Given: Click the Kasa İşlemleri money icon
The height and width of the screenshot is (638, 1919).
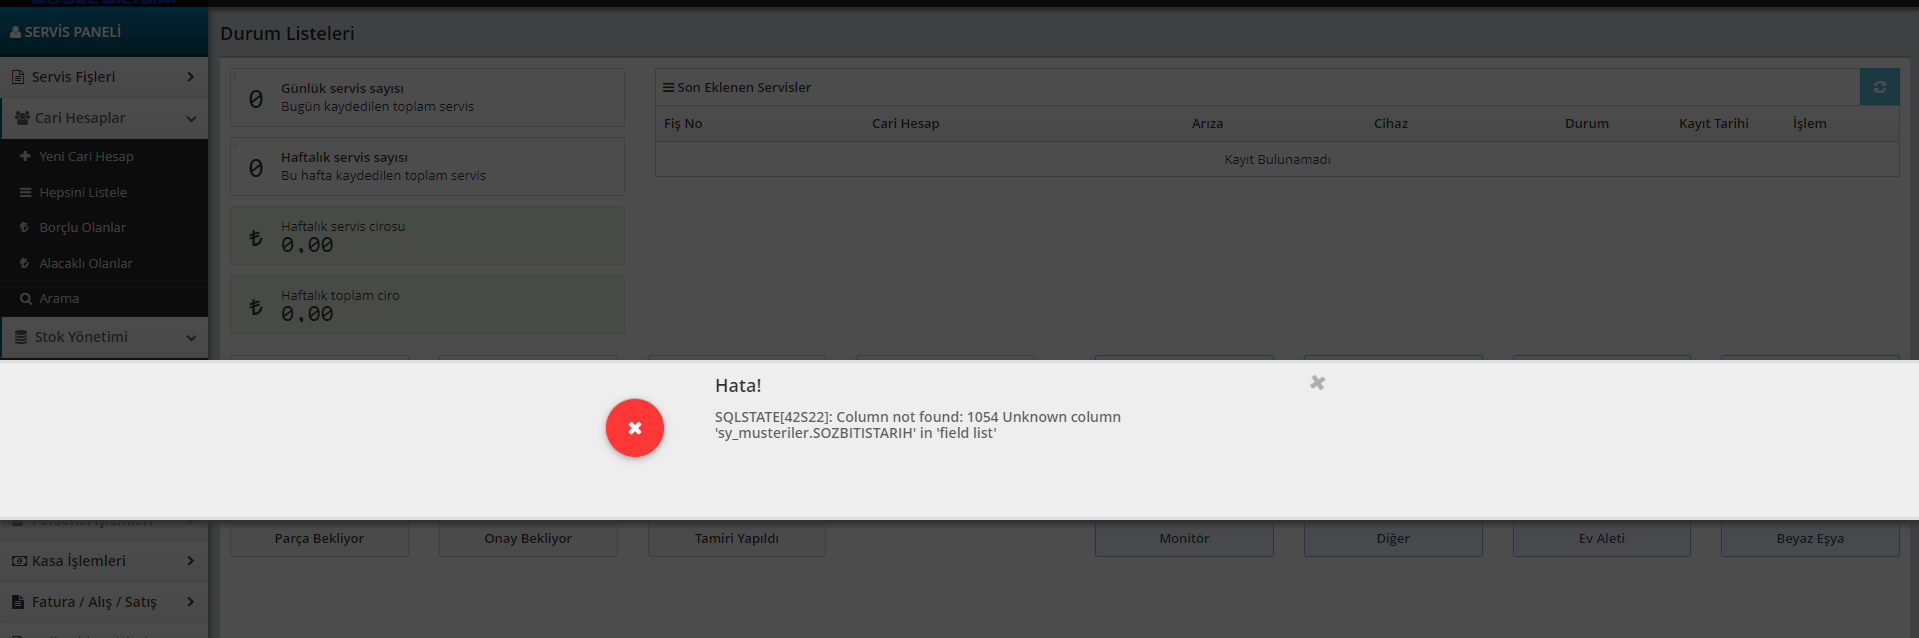Looking at the screenshot, I should coord(18,561).
